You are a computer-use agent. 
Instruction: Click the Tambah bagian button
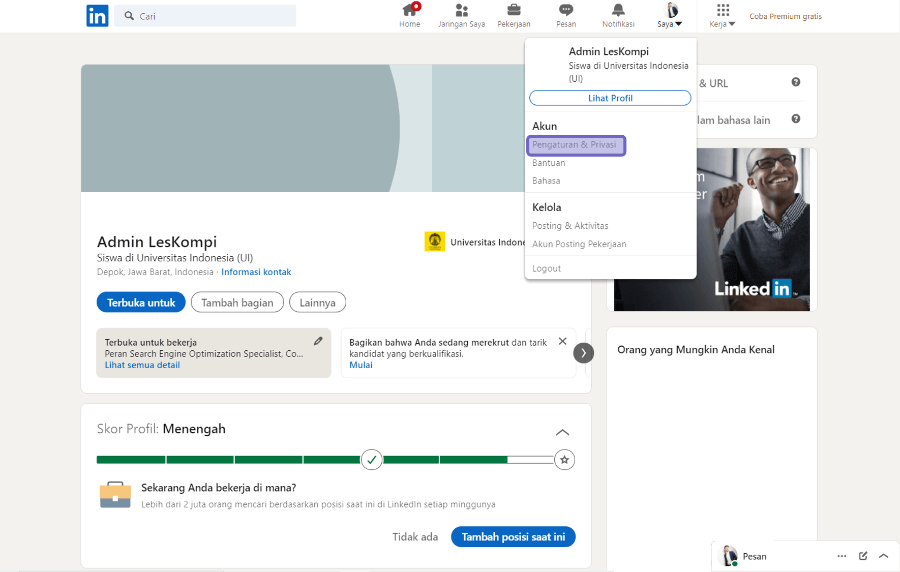pos(237,302)
